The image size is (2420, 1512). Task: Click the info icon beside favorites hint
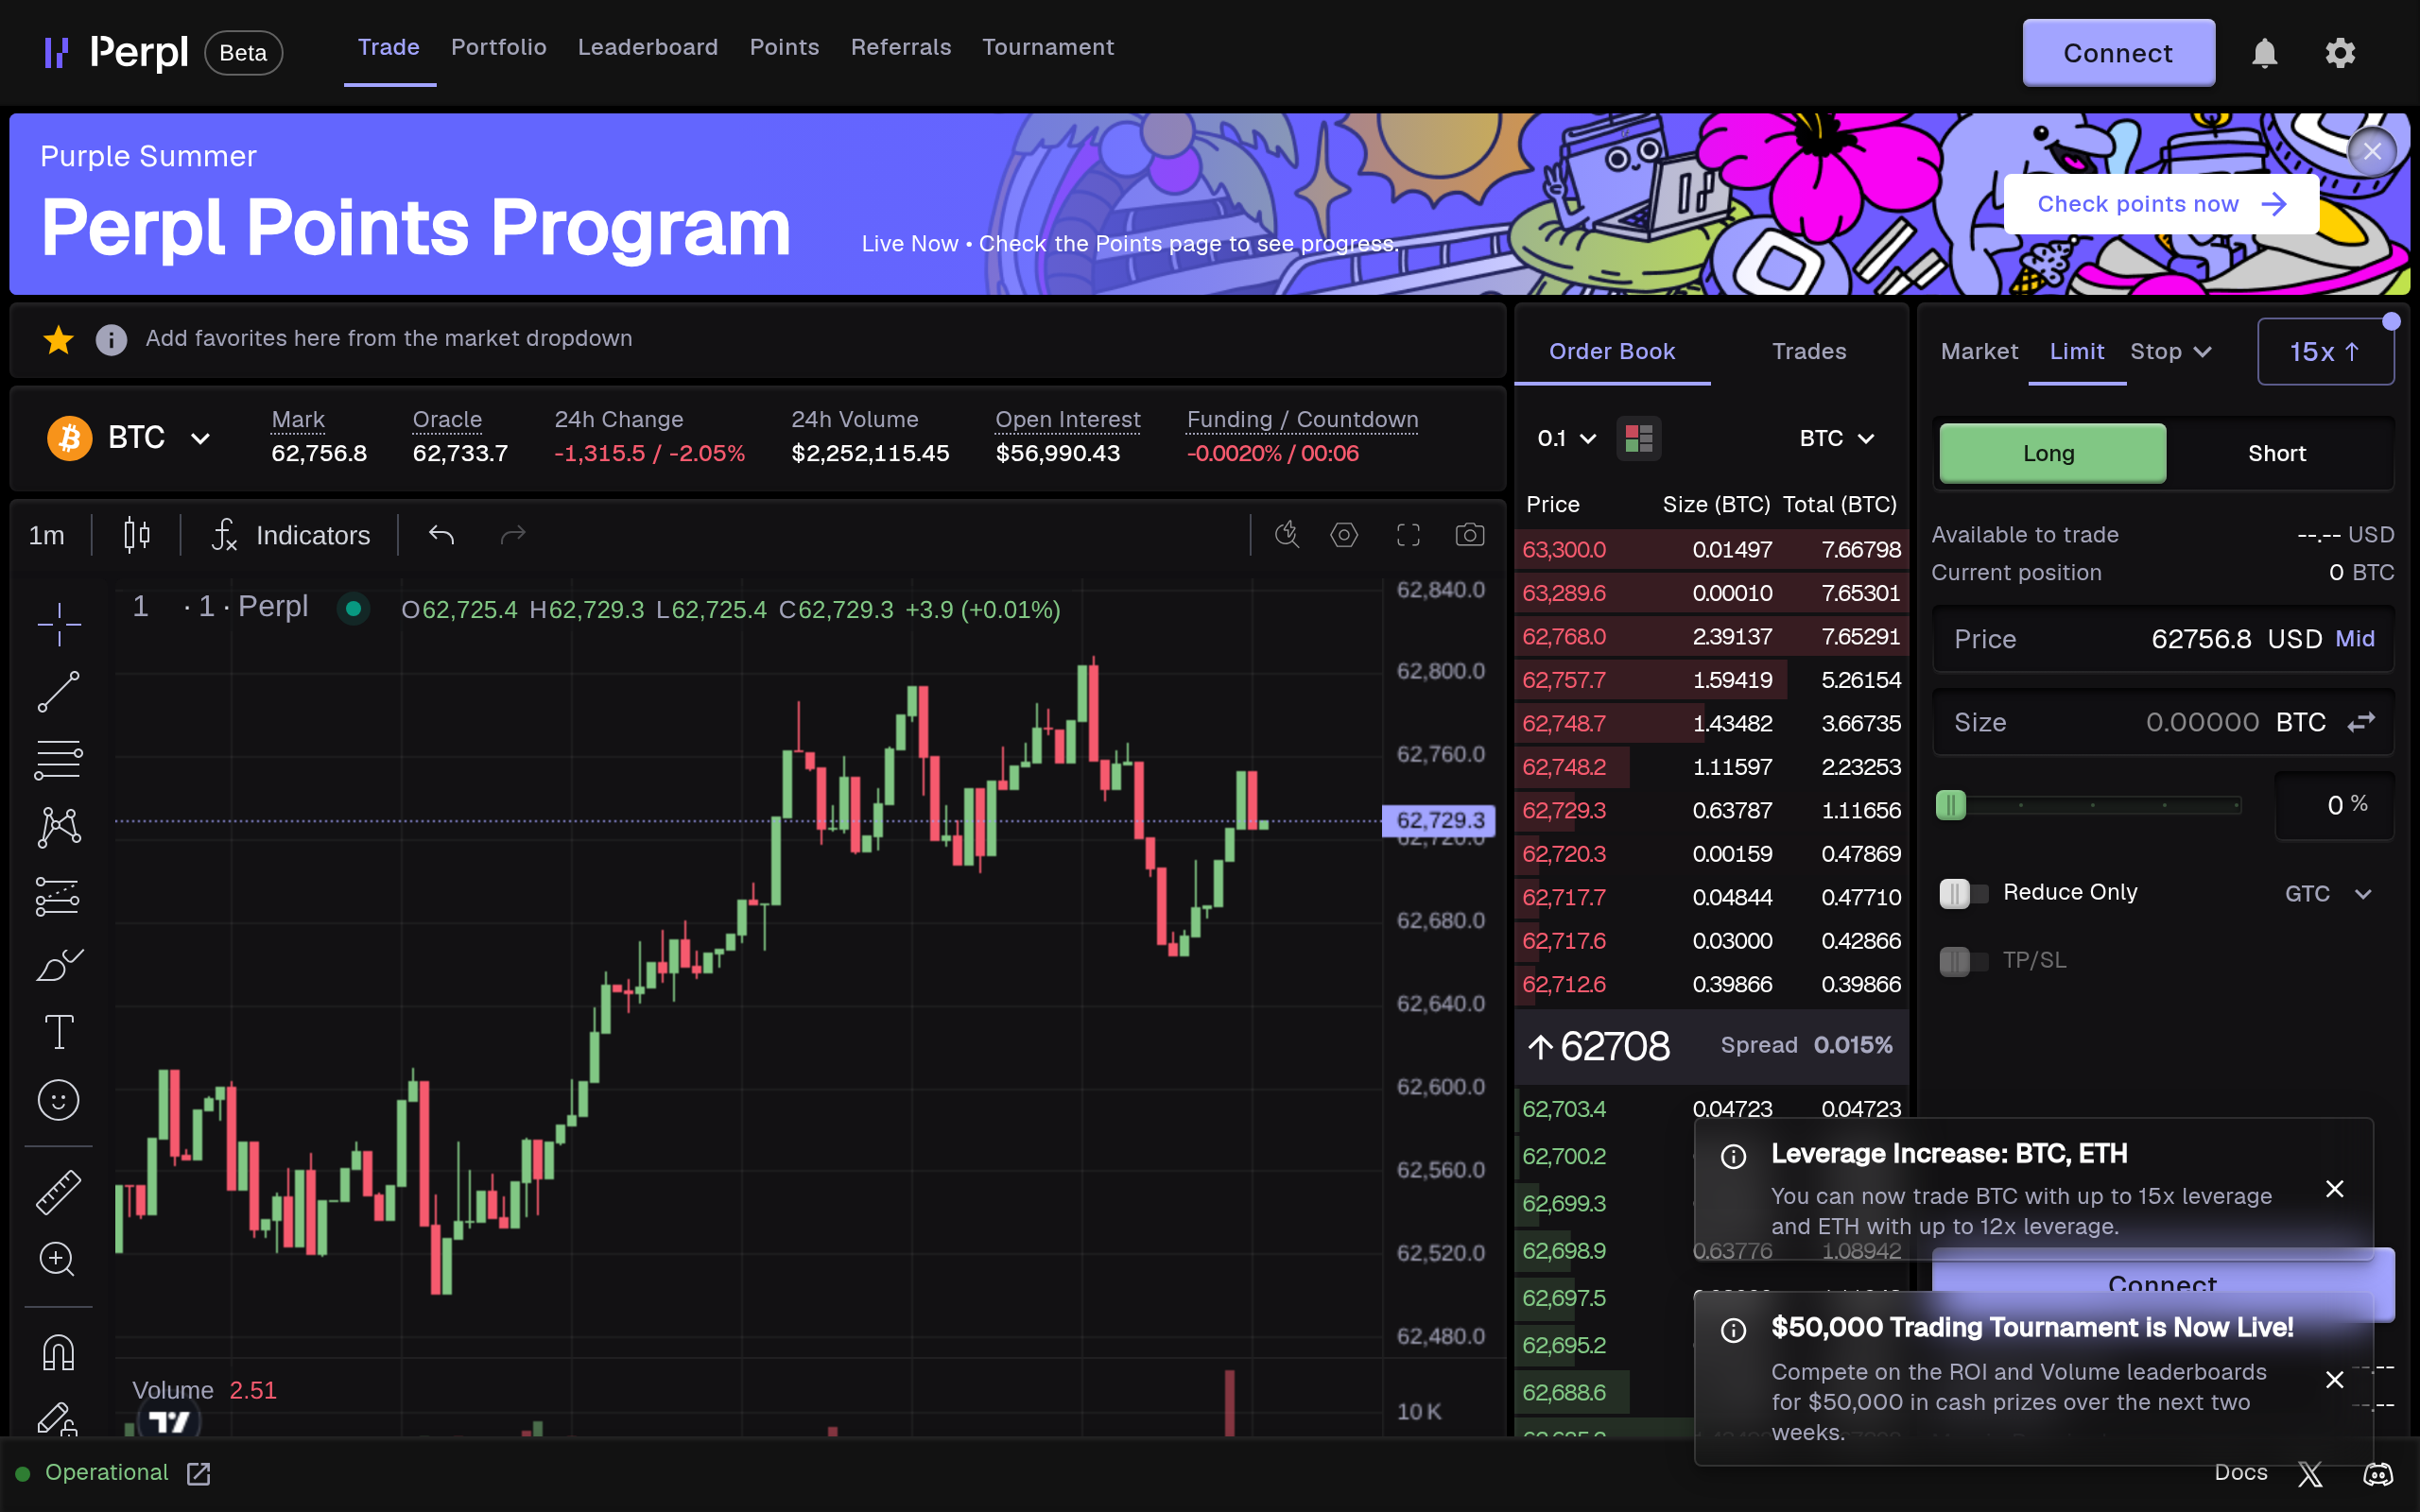111,339
